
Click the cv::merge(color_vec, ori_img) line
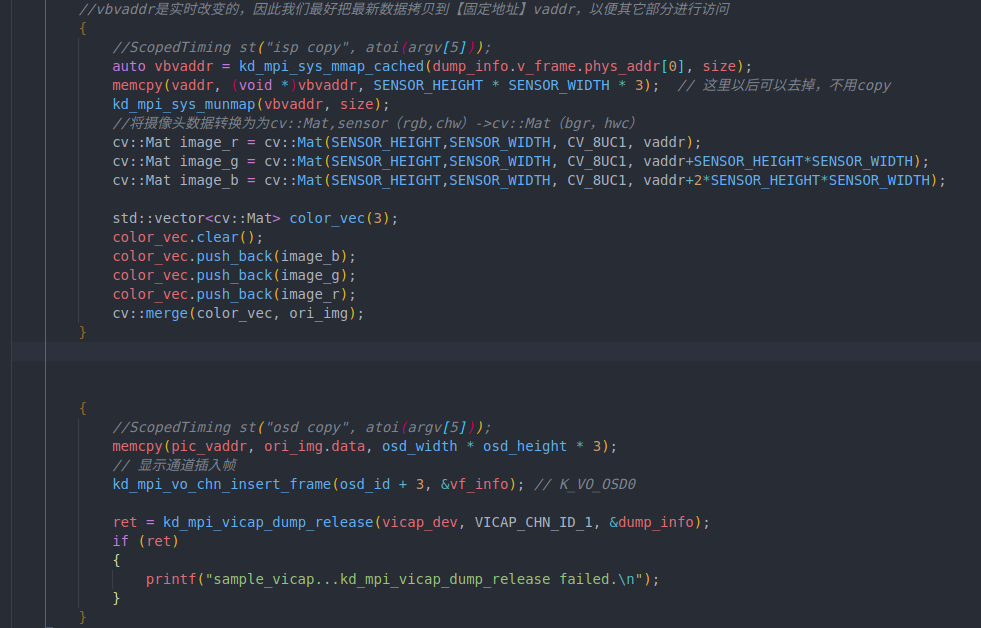238,313
